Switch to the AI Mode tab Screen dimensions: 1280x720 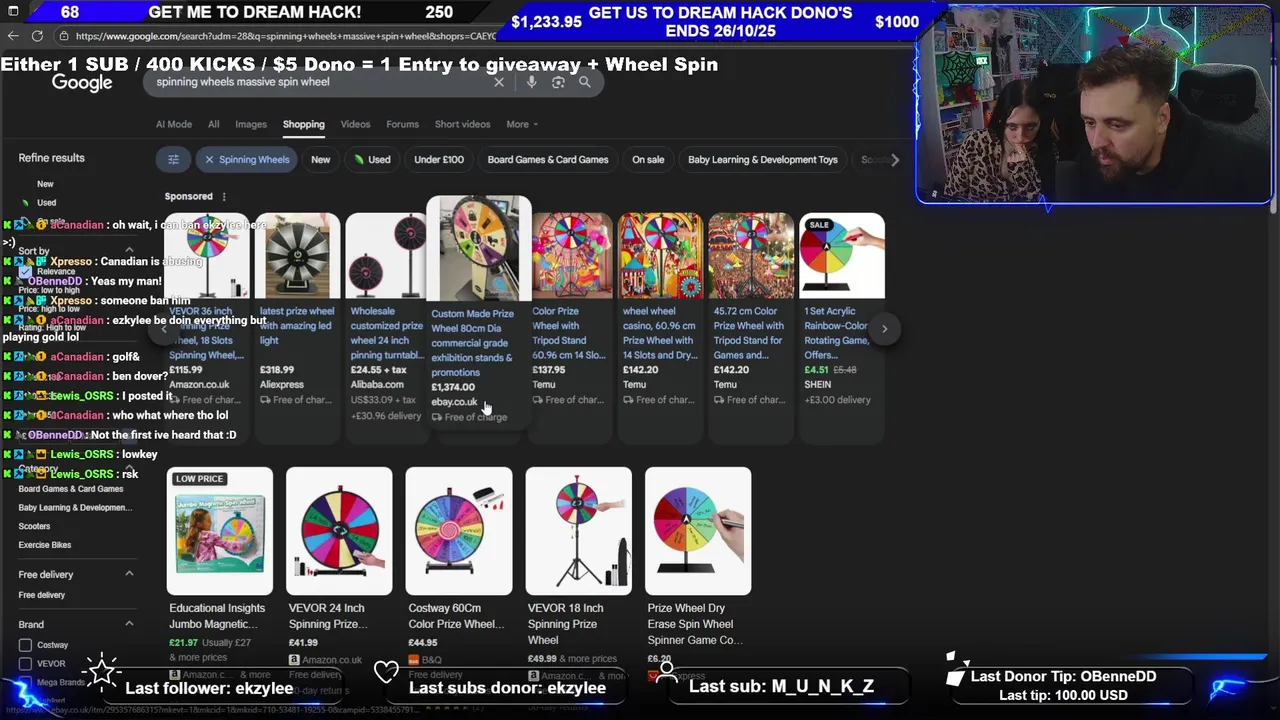coord(174,124)
